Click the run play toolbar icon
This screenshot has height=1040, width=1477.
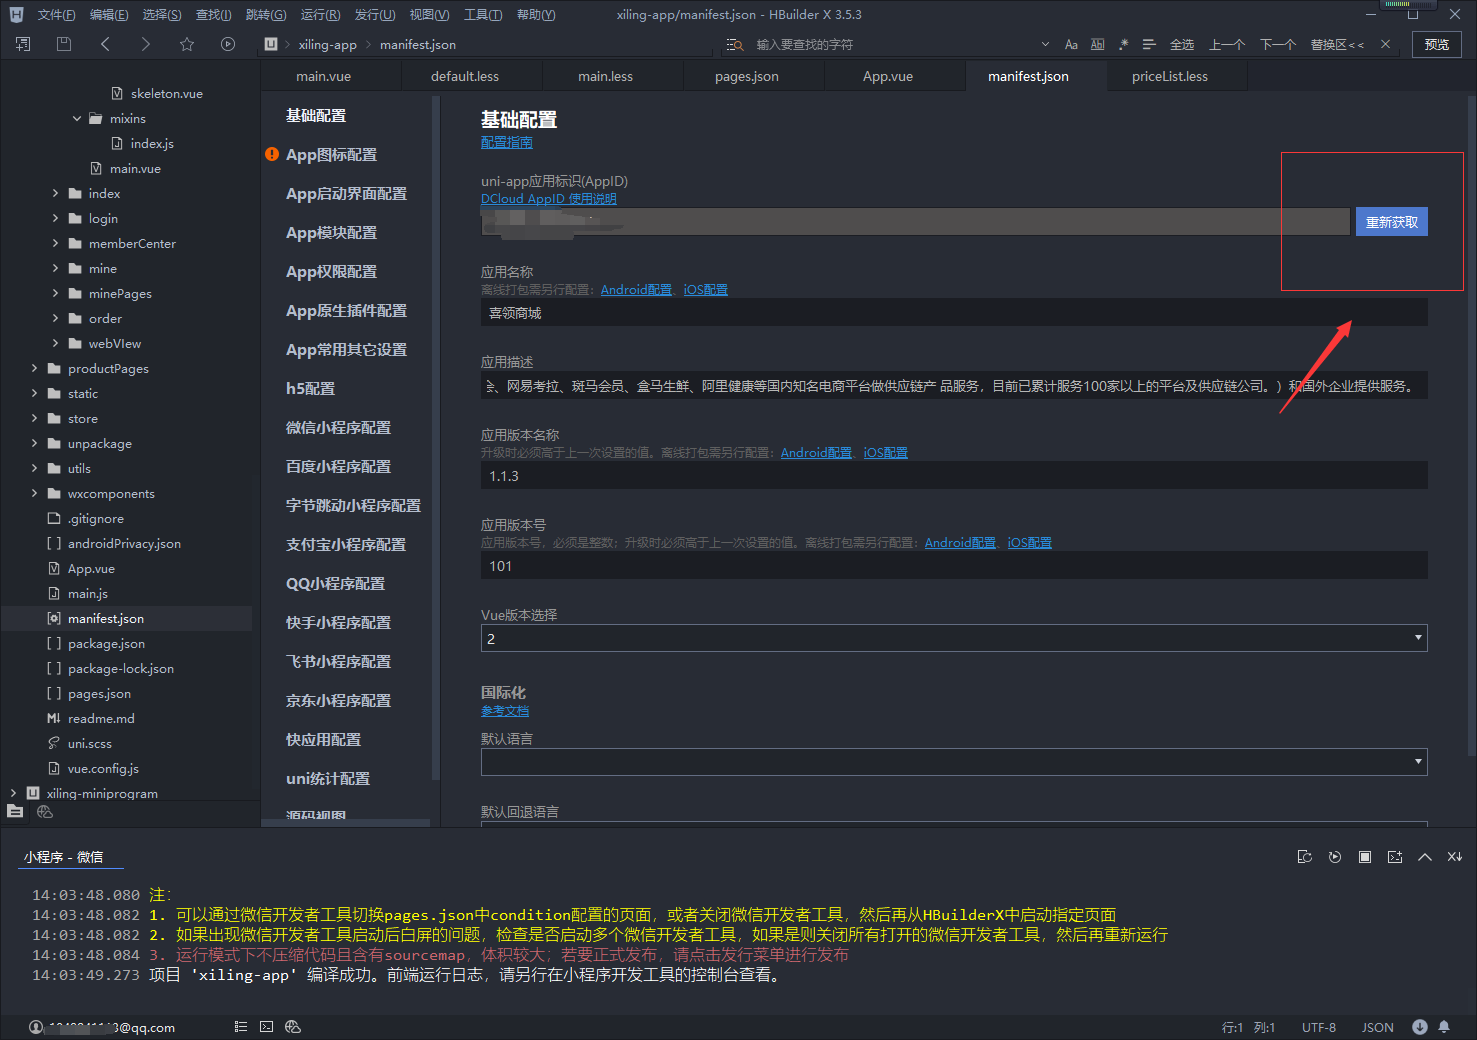[228, 44]
